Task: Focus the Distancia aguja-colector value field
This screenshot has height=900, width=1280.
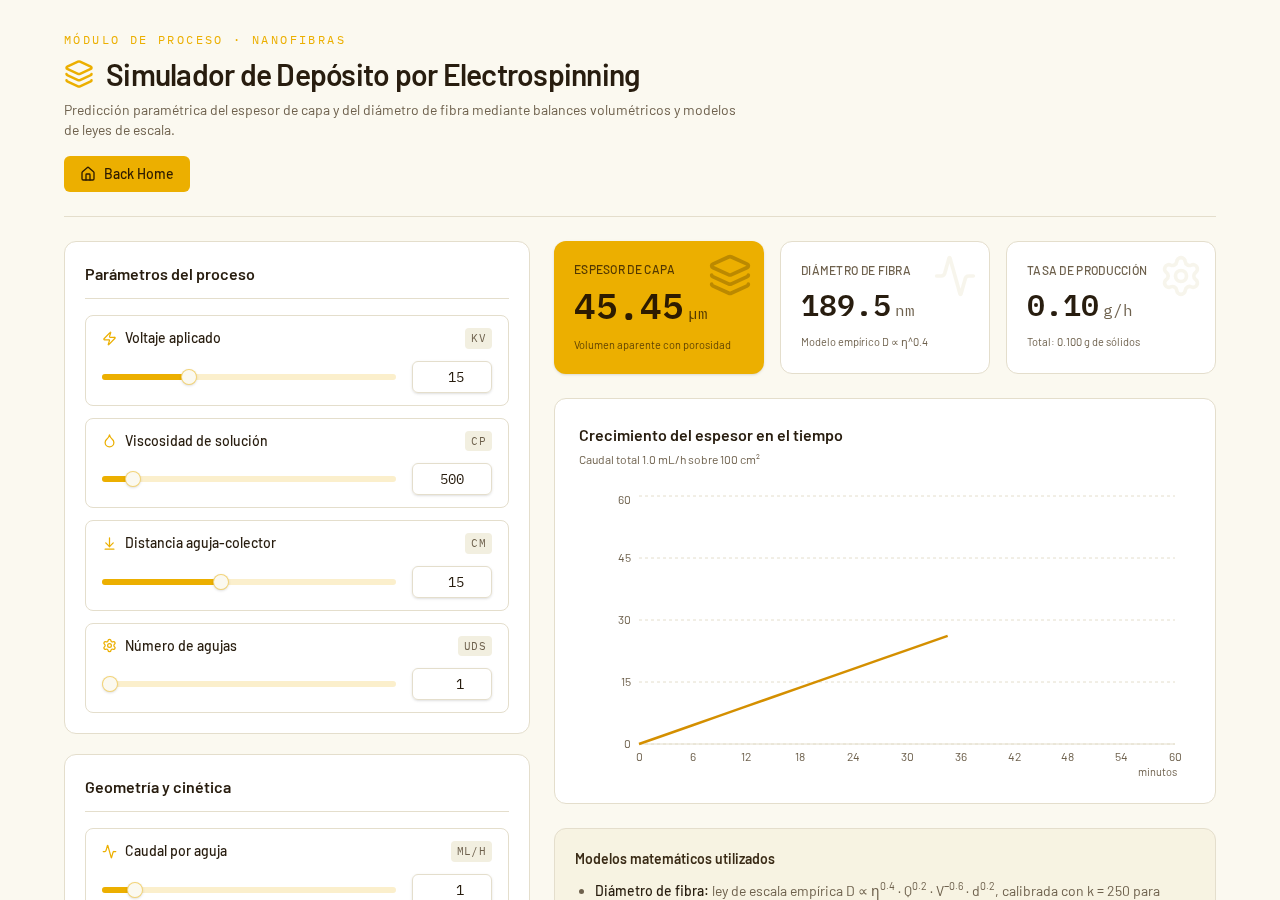Action: 452,582
